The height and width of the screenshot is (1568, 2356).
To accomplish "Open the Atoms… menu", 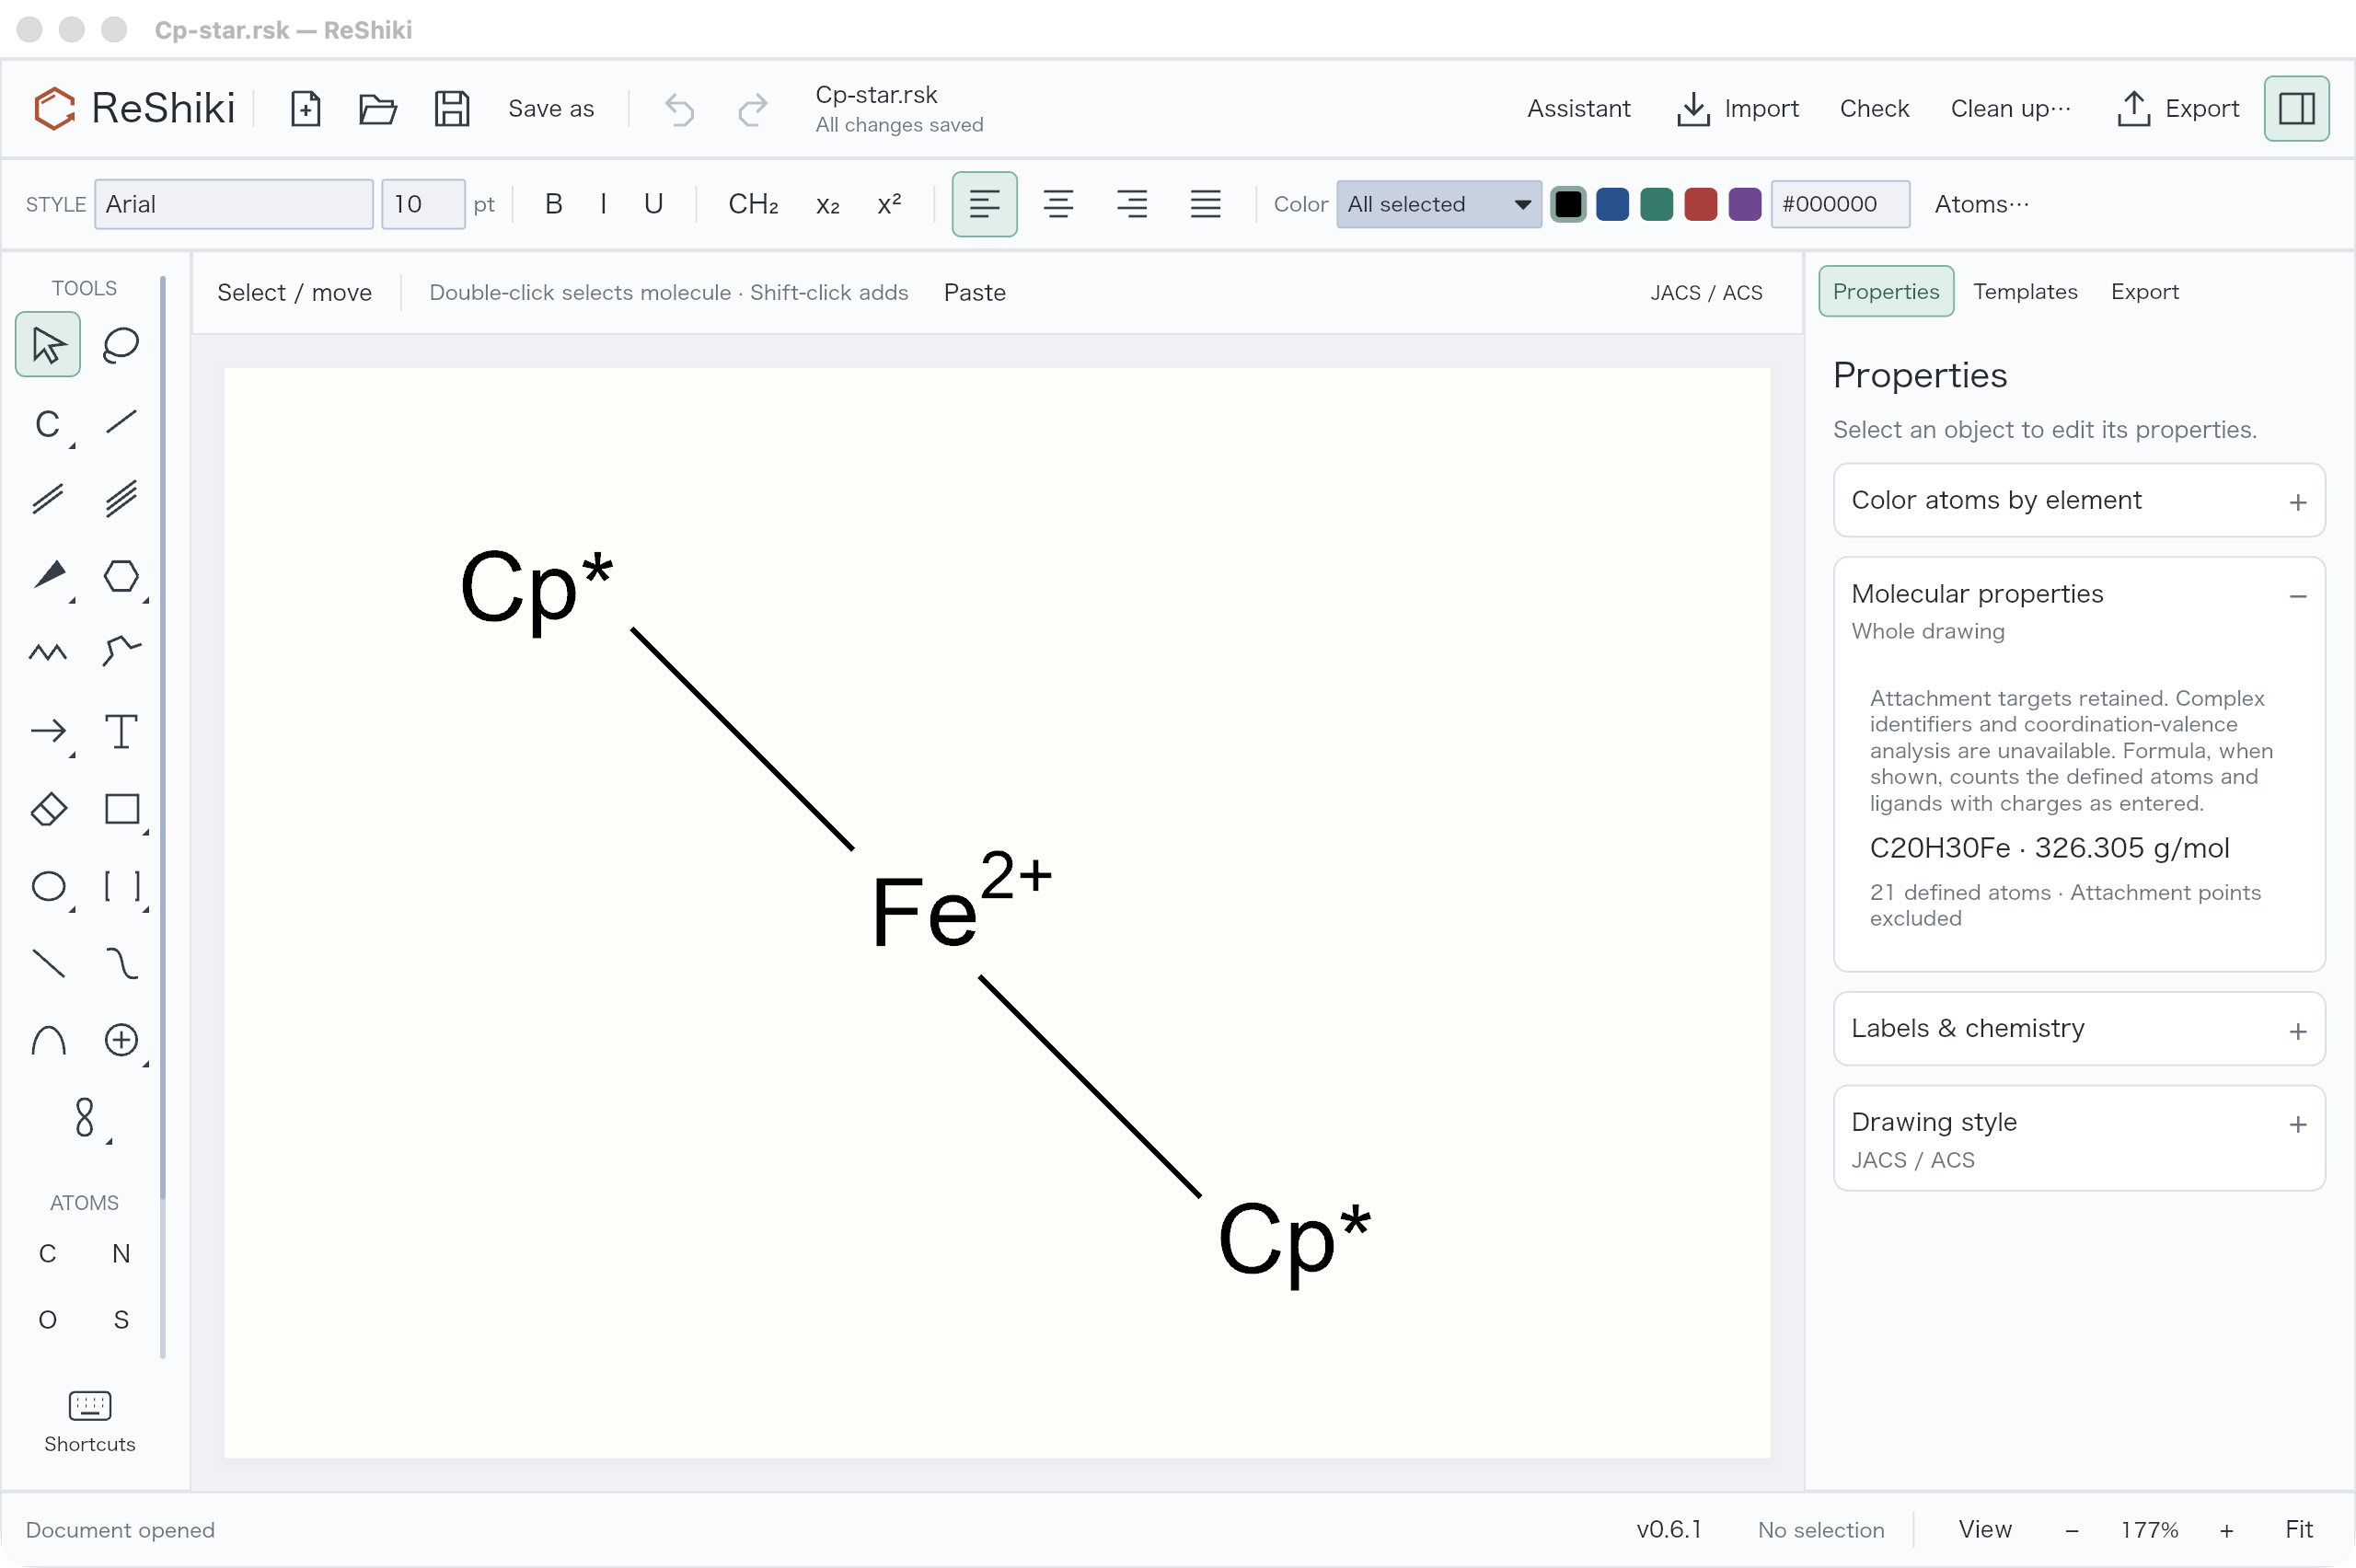I will pyautogui.click(x=1981, y=204).
